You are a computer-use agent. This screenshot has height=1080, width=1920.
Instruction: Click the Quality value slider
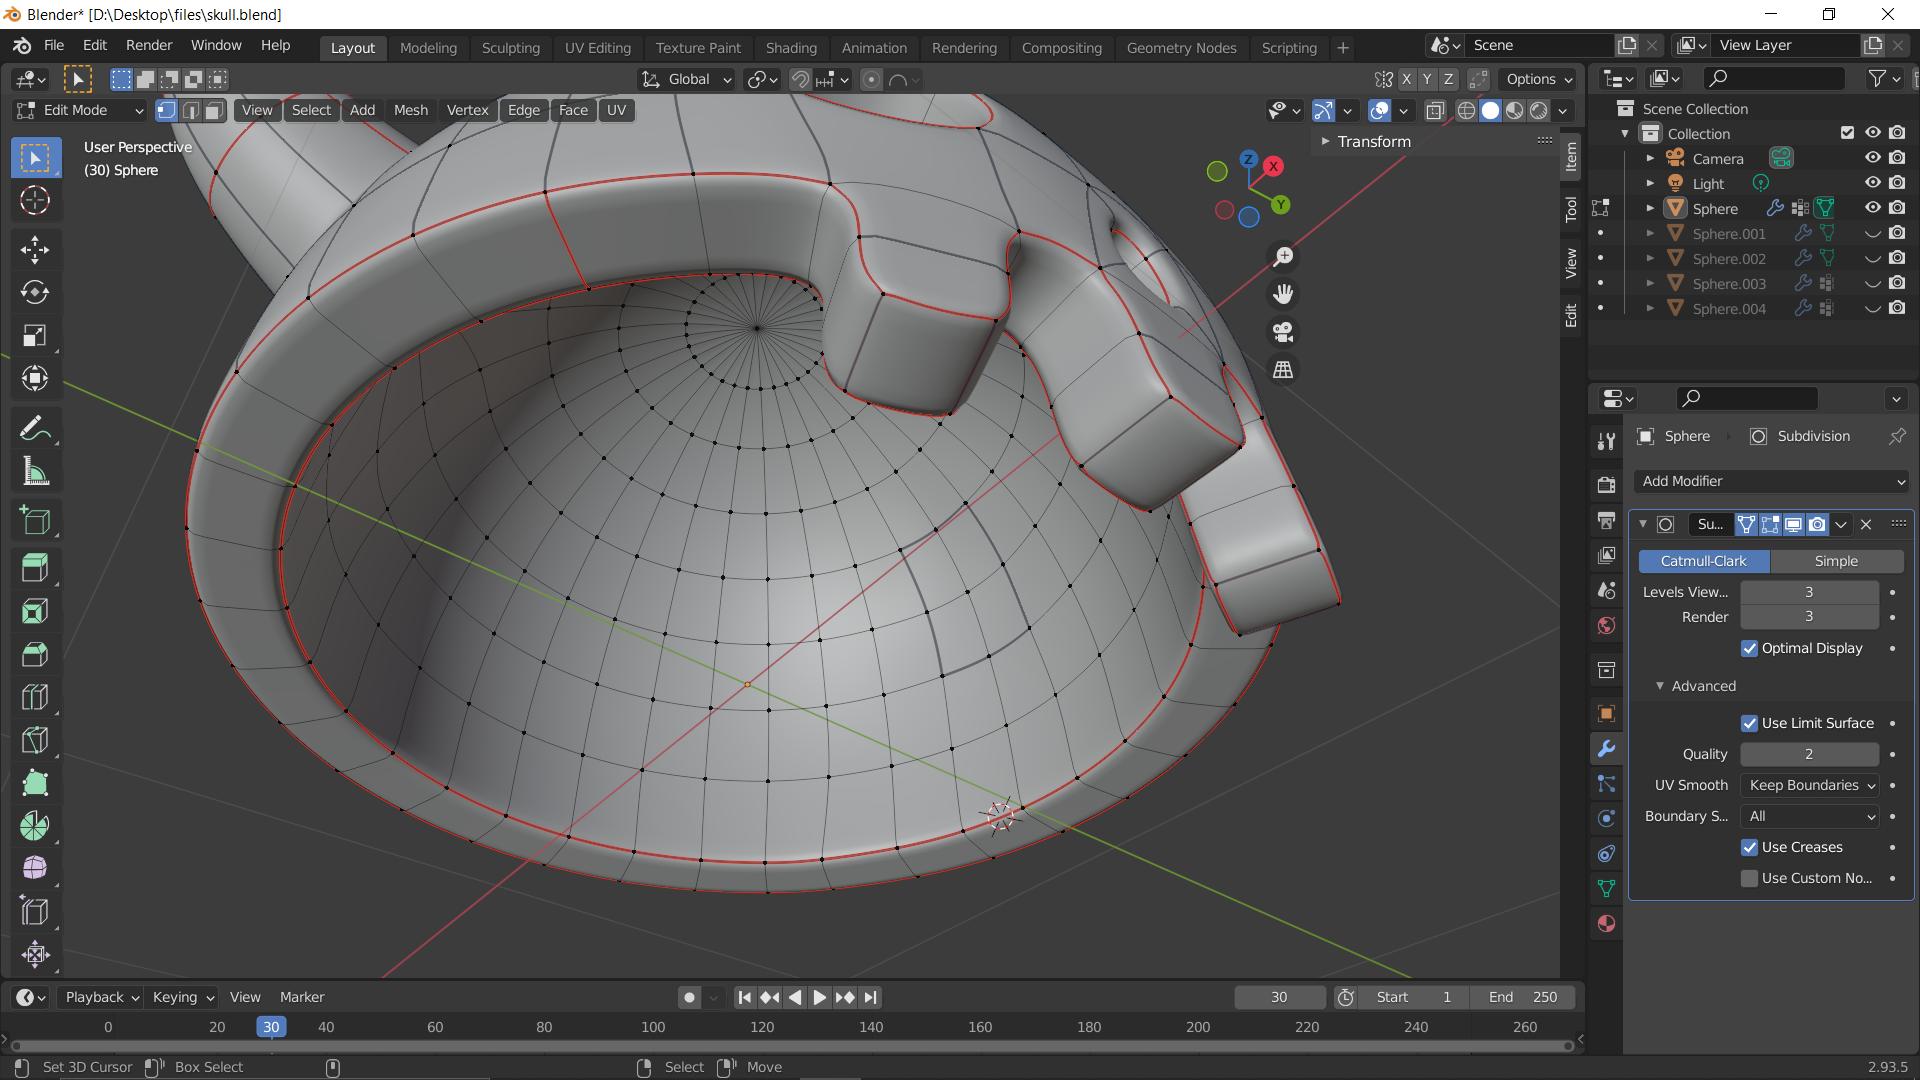(1809, 754)
